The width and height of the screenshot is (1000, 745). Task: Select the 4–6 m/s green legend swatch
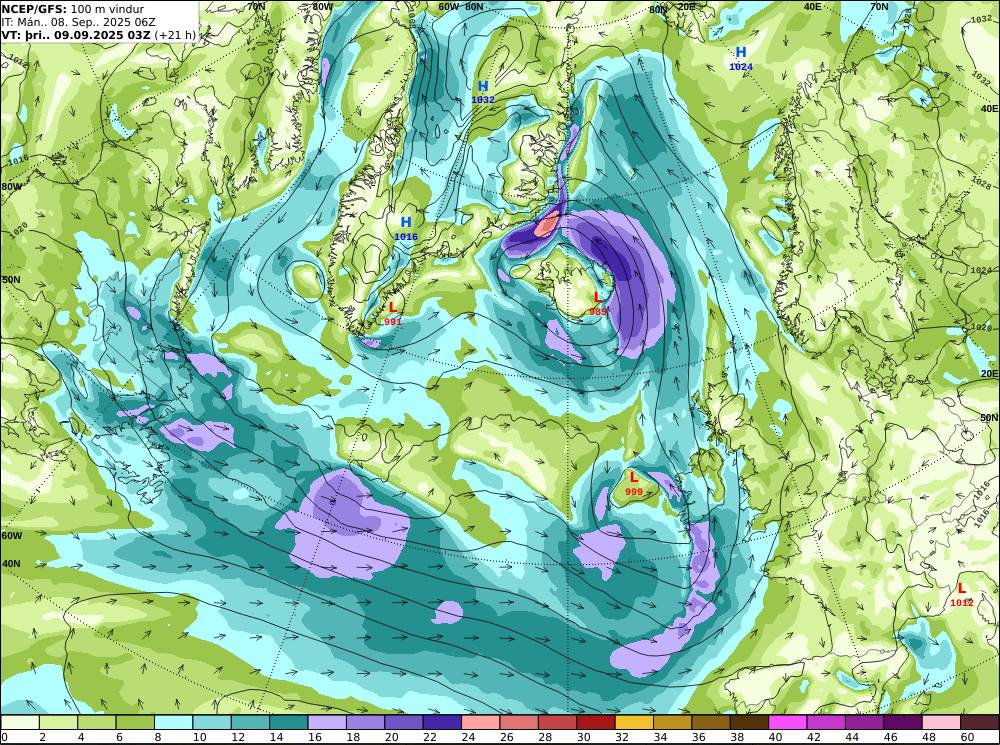pos(97,722)
